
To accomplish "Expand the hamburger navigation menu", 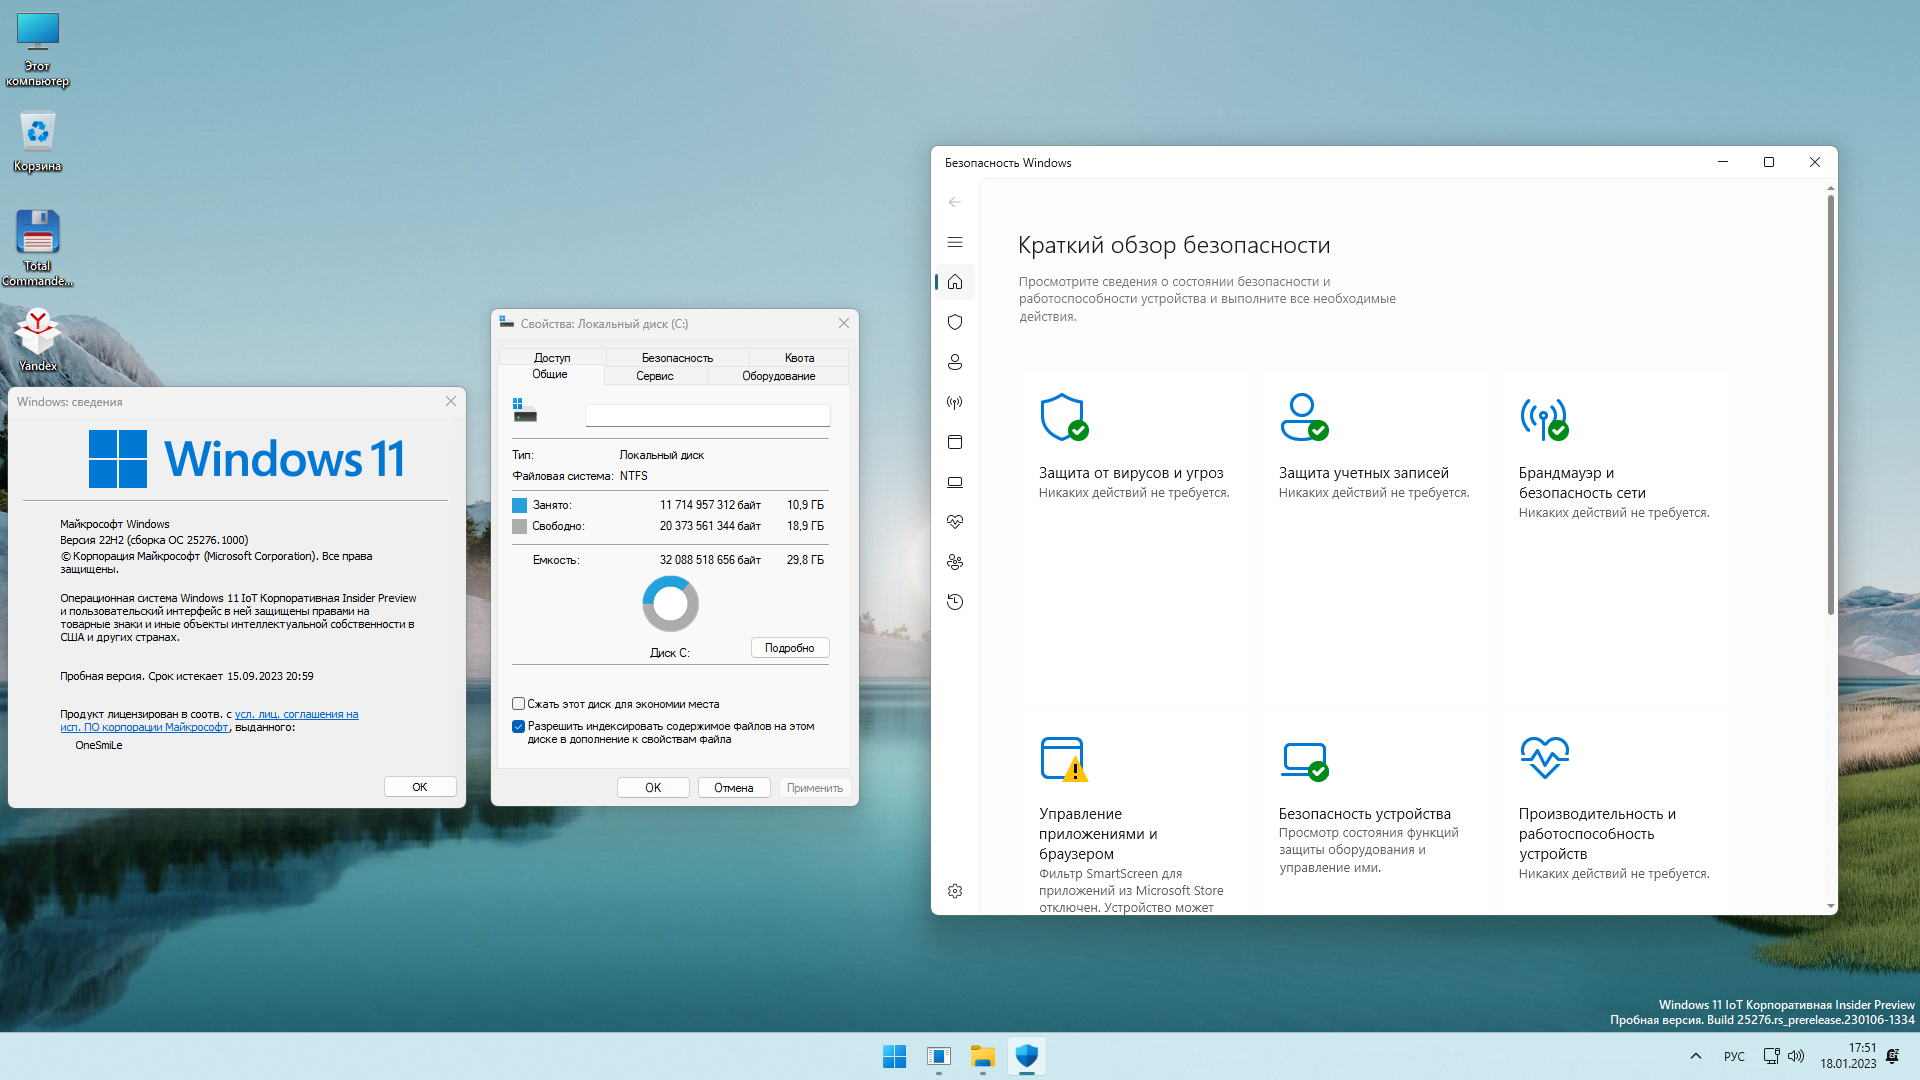I will pos(955,242).
